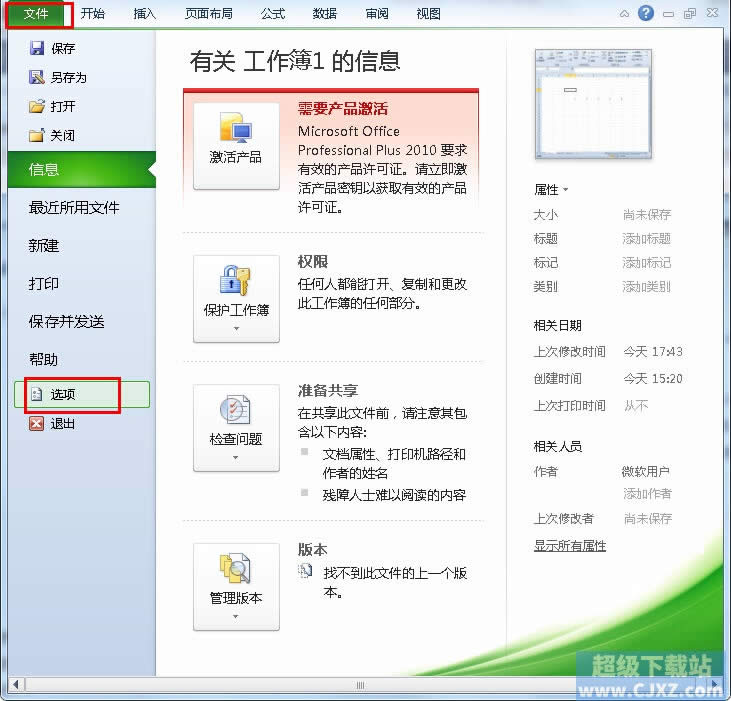Switch to the 数据 ribbon tab

coord(324,14)
